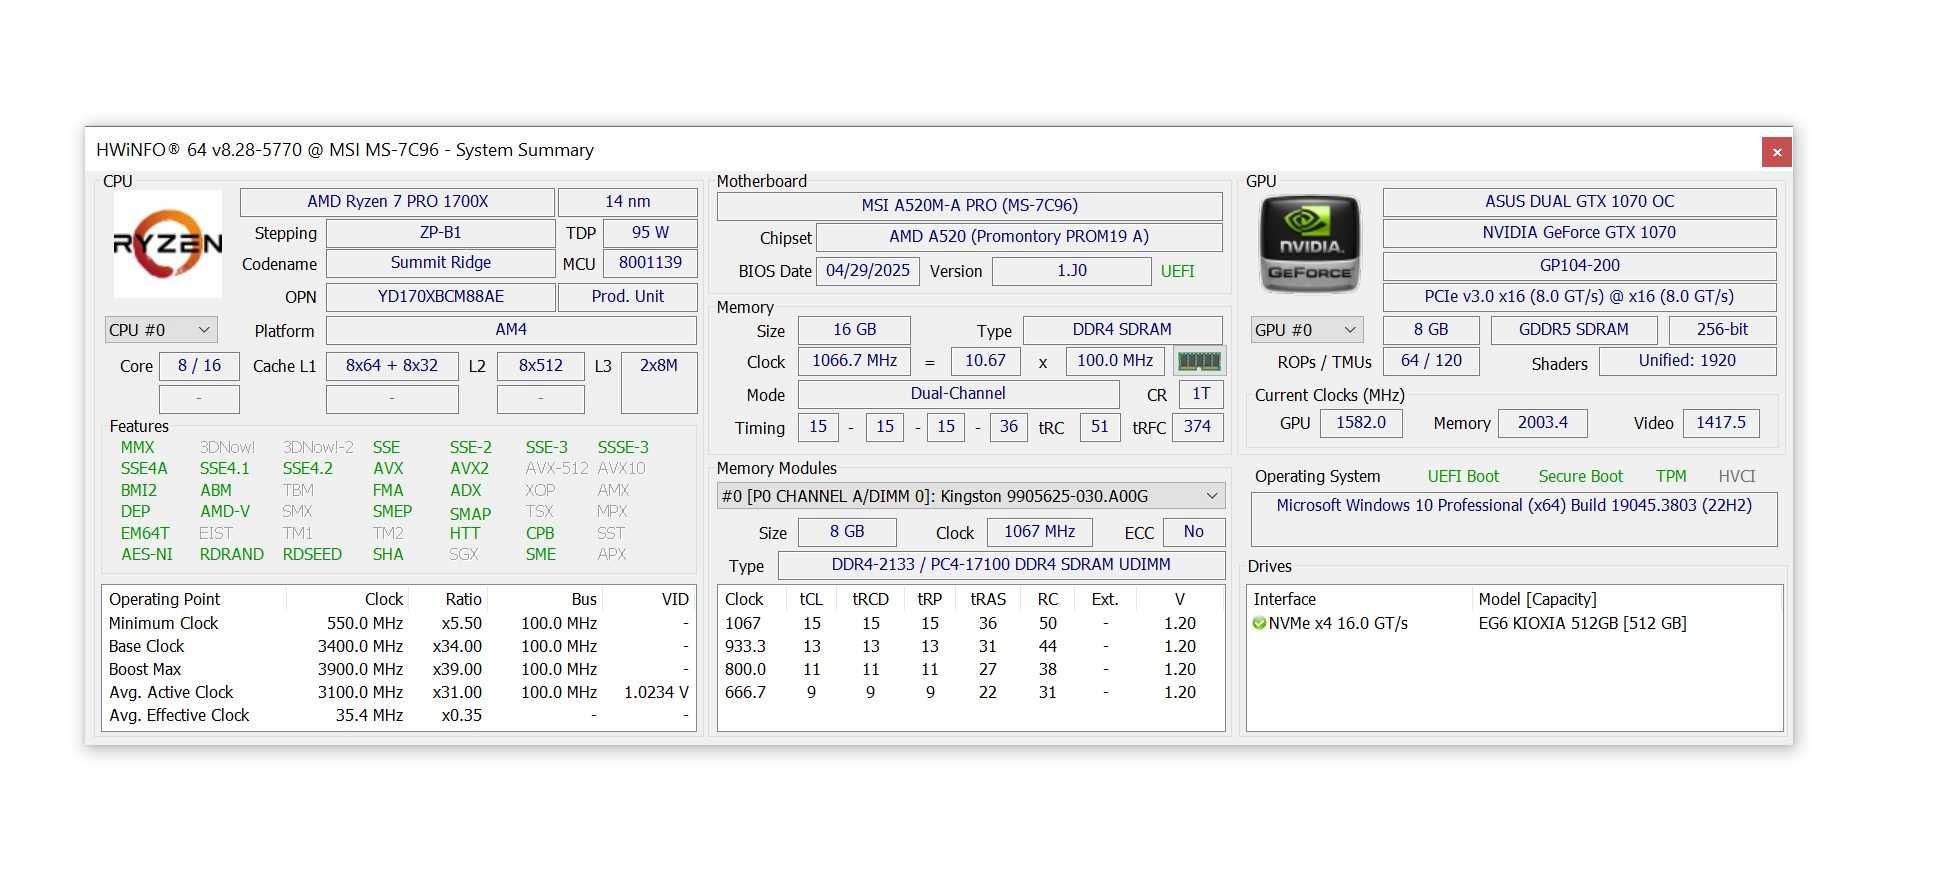The height and width of the screenshot is (881, 1945).
Task: Click the 8001139 MCU value
Action: [650, 263]
